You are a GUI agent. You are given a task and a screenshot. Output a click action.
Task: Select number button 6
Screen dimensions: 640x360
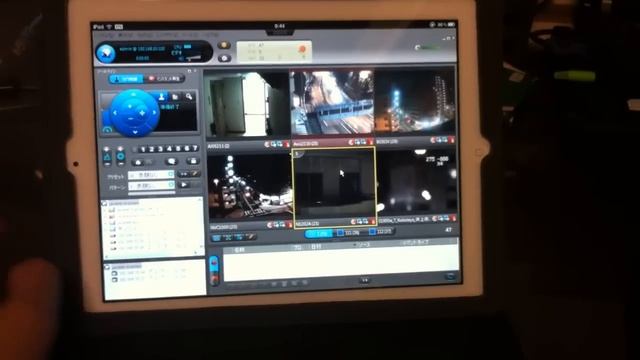coord(187,148)
